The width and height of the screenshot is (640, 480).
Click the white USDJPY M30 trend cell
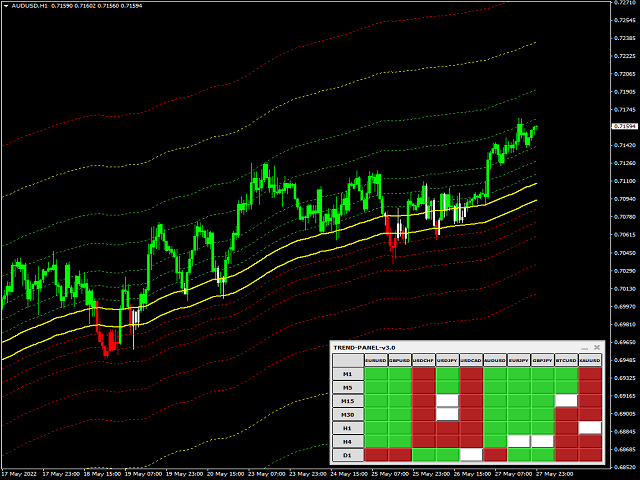[x=447, y=414]
